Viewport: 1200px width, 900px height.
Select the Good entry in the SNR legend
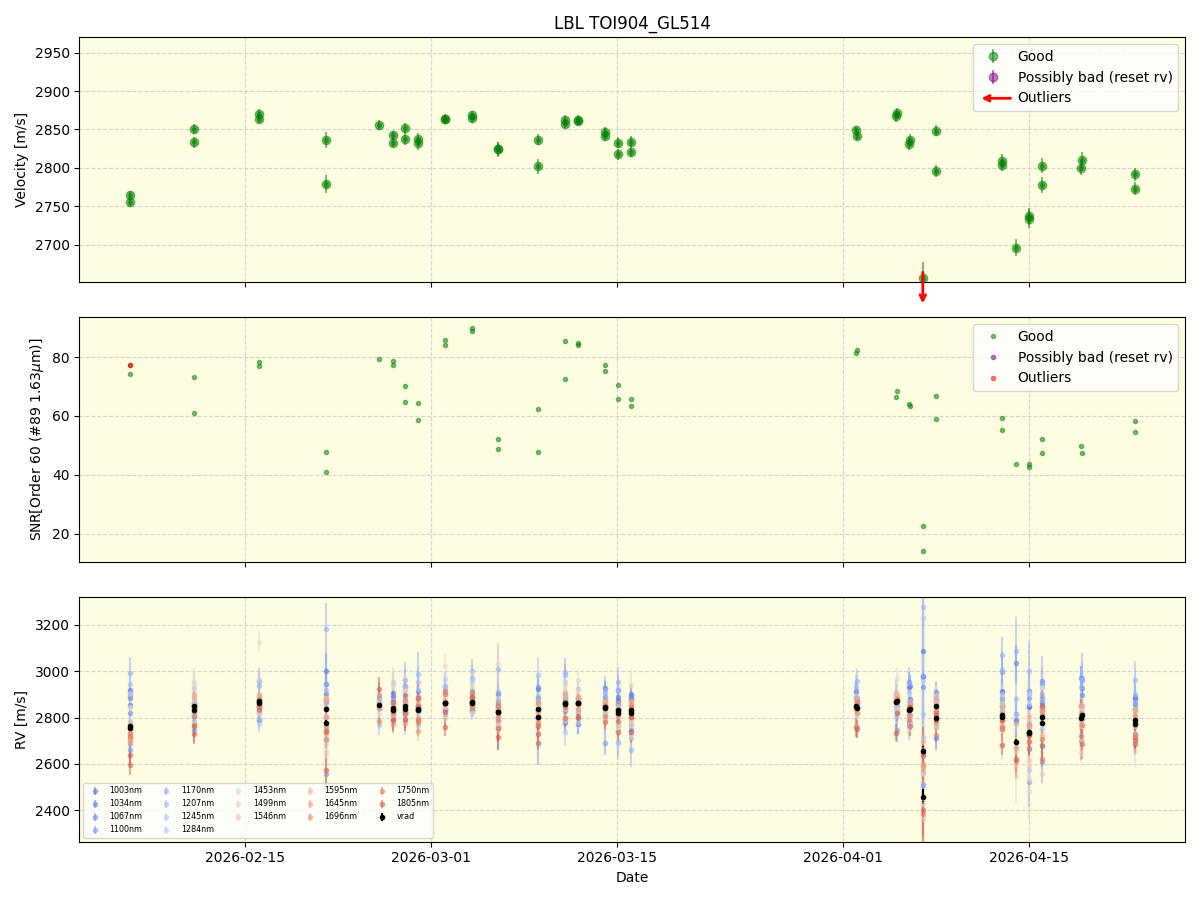1035,337
